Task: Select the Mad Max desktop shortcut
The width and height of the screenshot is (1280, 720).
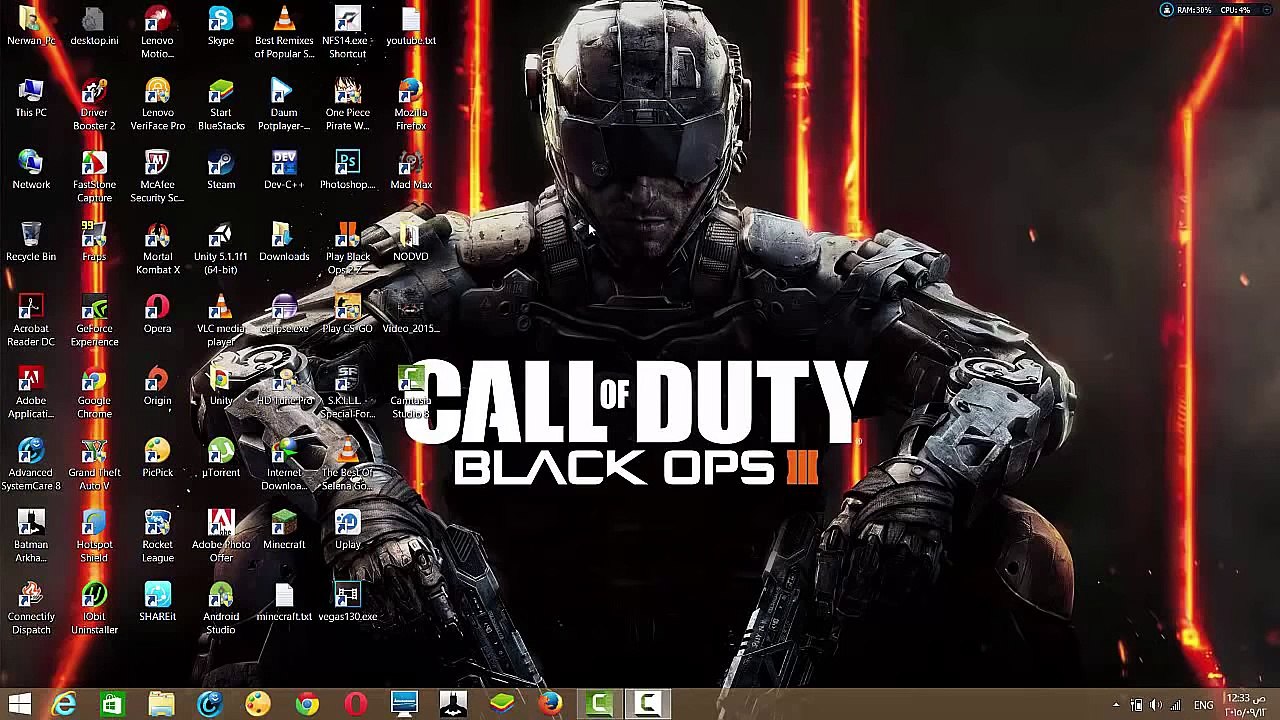Action: 410,171
